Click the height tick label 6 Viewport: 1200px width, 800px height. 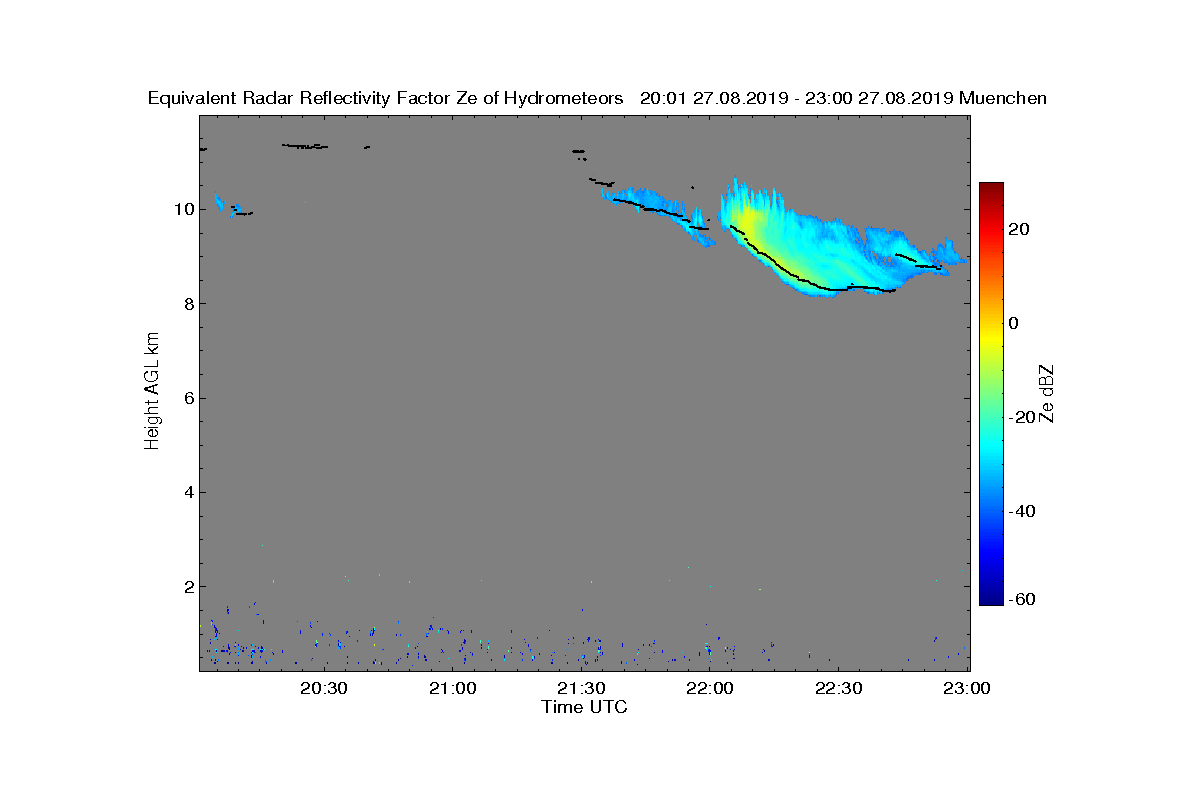coord(188,398)
